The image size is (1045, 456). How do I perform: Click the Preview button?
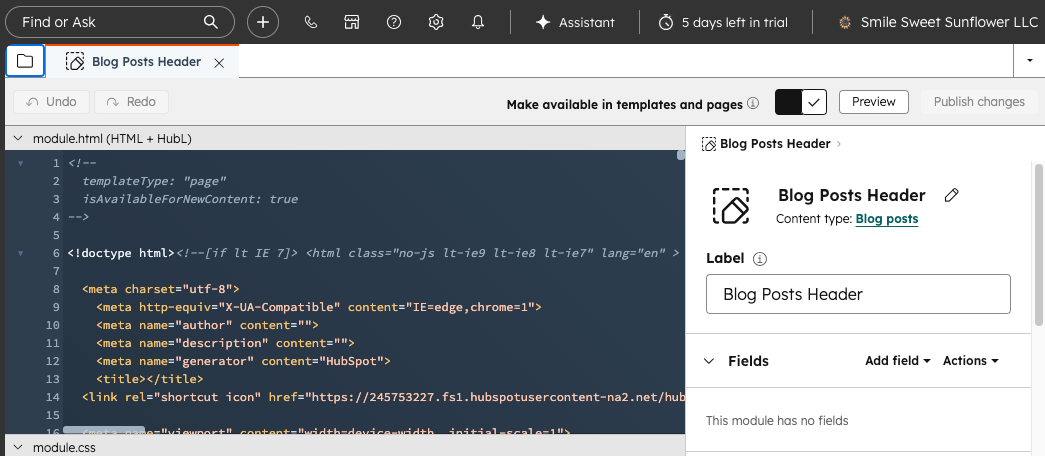[873, 102]
